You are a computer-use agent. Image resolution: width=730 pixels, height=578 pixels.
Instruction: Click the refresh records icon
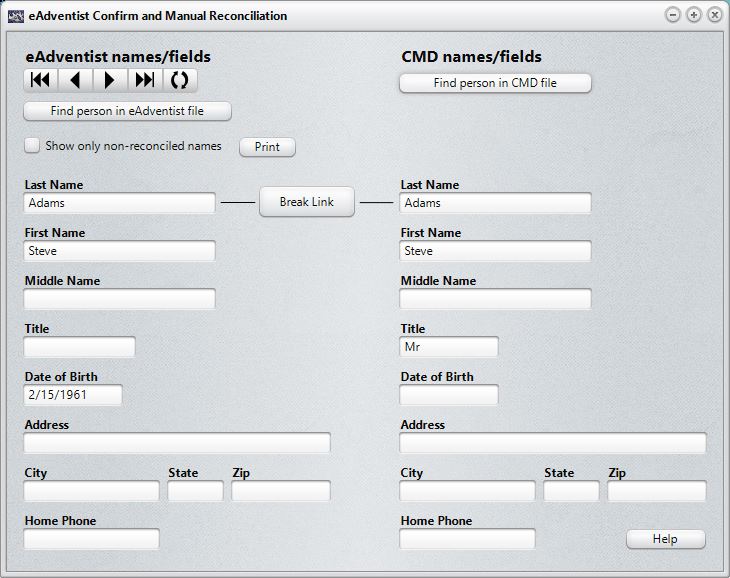pyautogui.click(x=180, y=80)
